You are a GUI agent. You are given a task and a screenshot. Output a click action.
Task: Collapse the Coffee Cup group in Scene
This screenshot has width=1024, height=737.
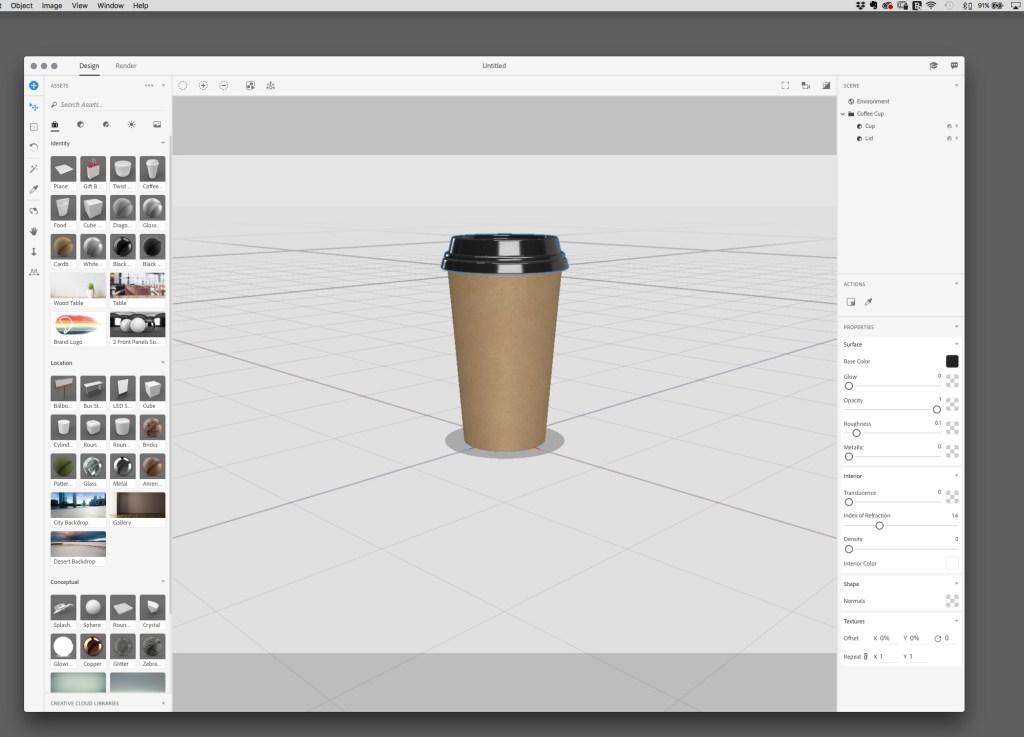[843, 113]
